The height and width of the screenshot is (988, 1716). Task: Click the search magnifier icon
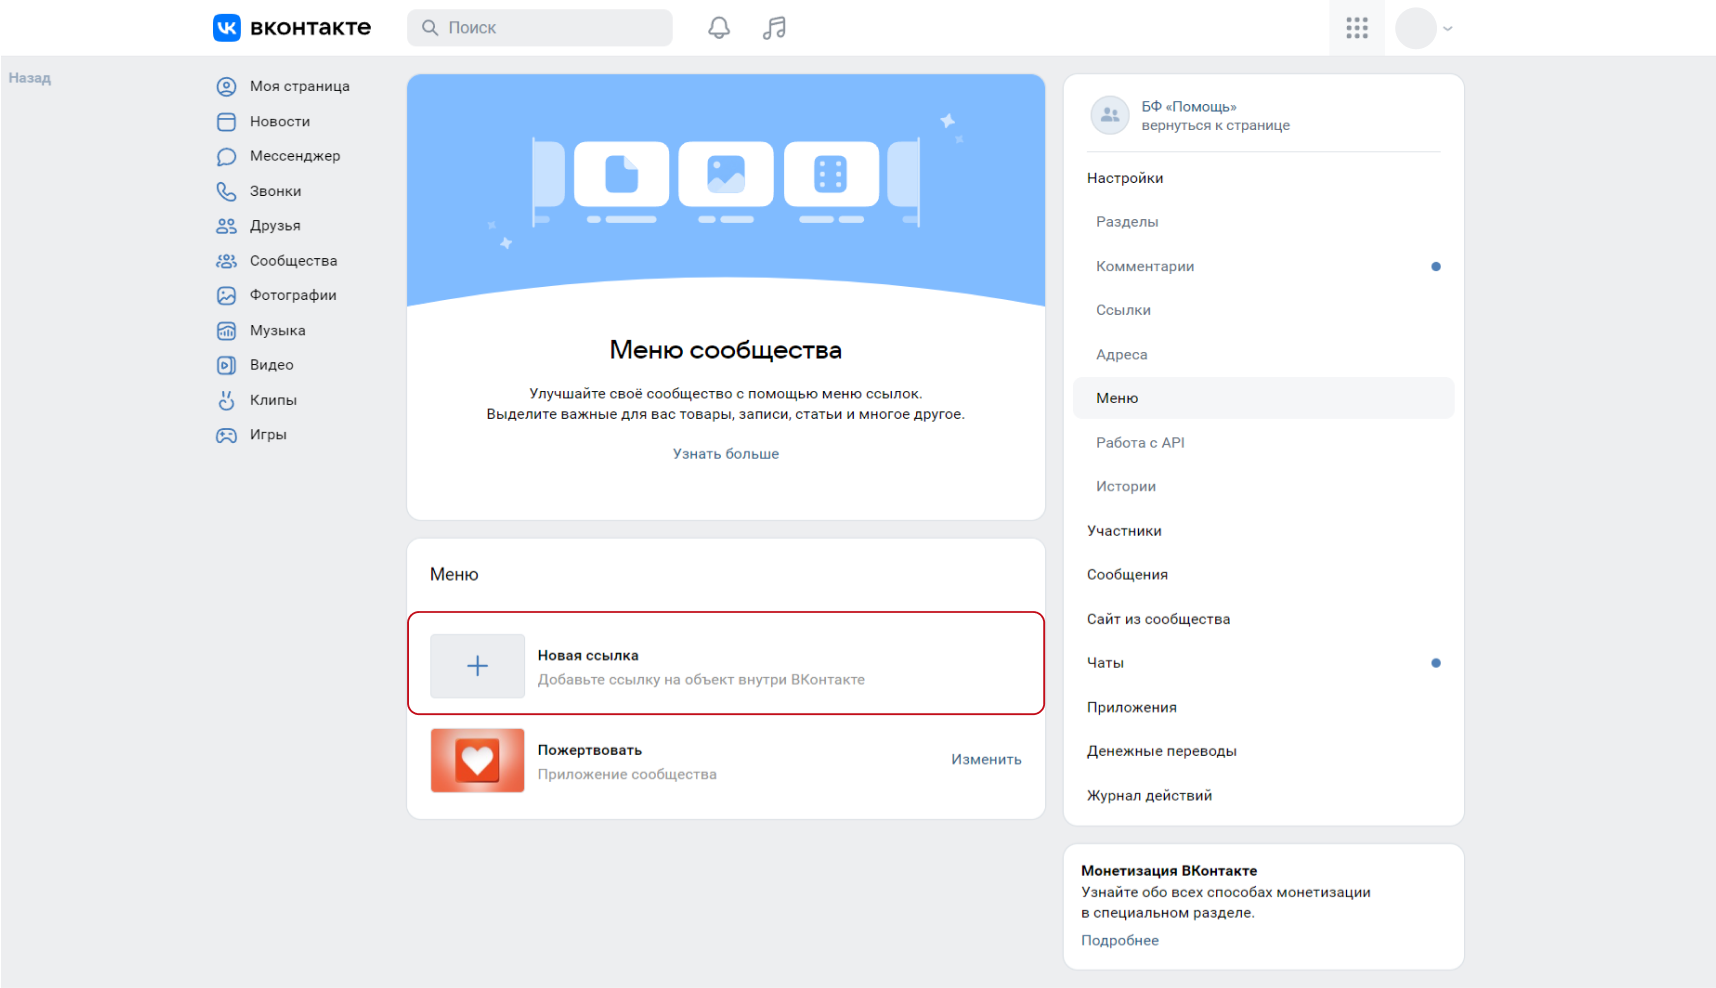click(430, 28)
